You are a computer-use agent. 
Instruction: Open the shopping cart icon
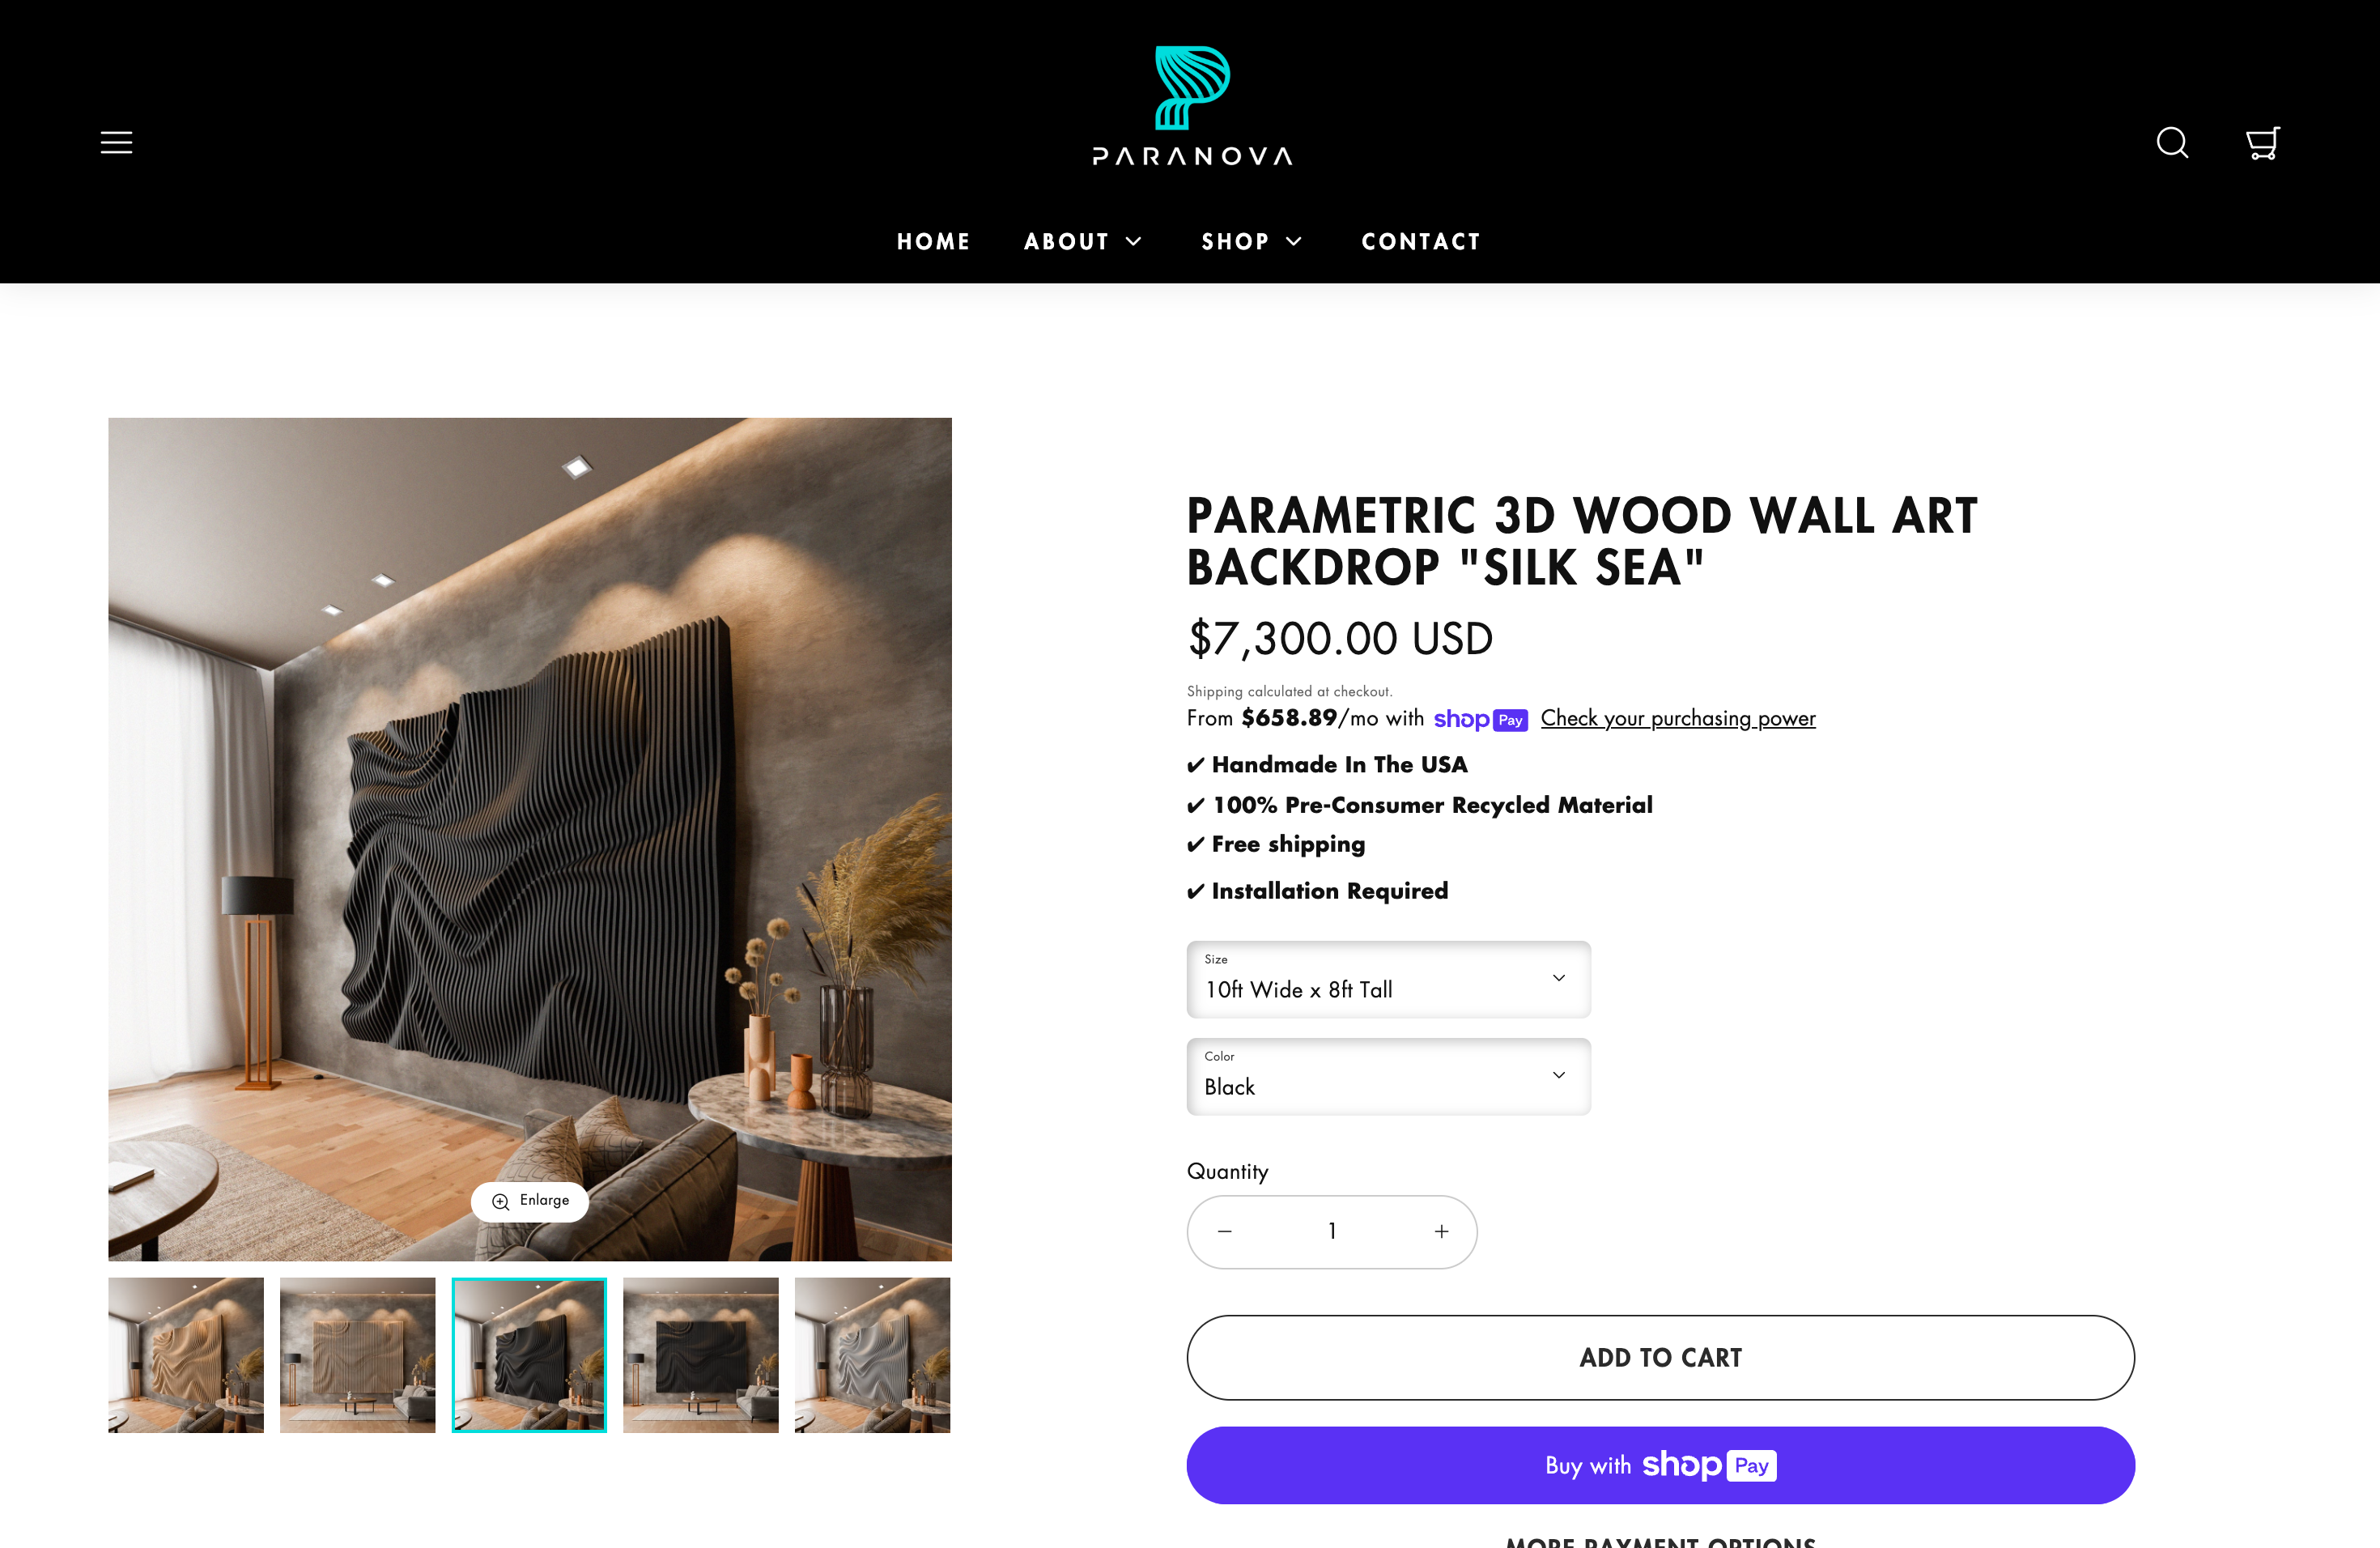point(2262,143)
